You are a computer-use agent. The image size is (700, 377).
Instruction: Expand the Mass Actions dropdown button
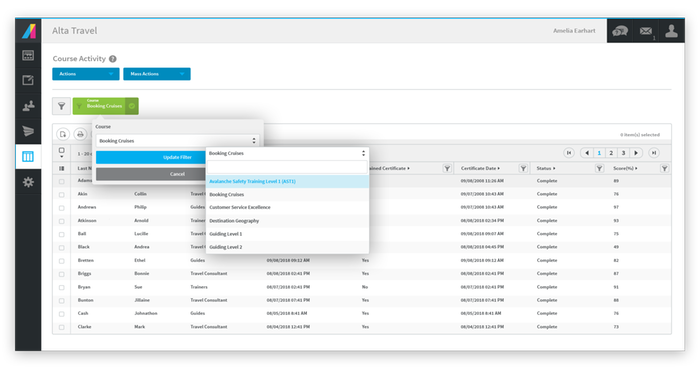157,74
